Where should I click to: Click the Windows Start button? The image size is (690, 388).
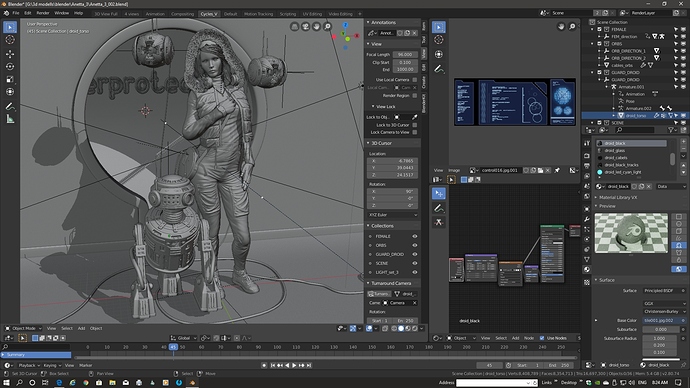click(6, 383)
